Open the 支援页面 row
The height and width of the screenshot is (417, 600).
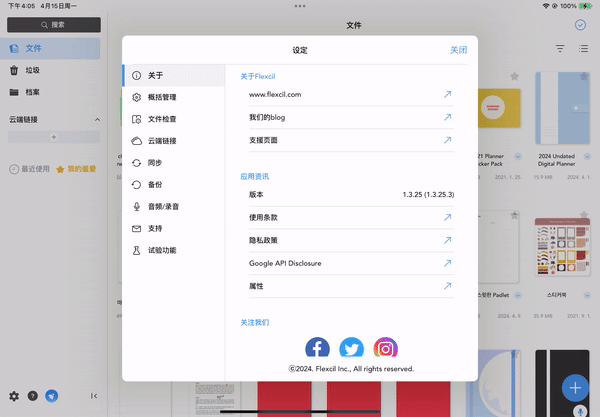tap(351, 140)
